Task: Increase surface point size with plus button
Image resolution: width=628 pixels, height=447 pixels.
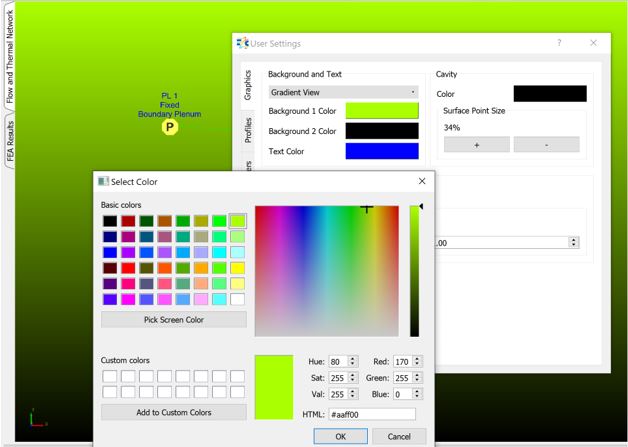Action: [476, 144]
